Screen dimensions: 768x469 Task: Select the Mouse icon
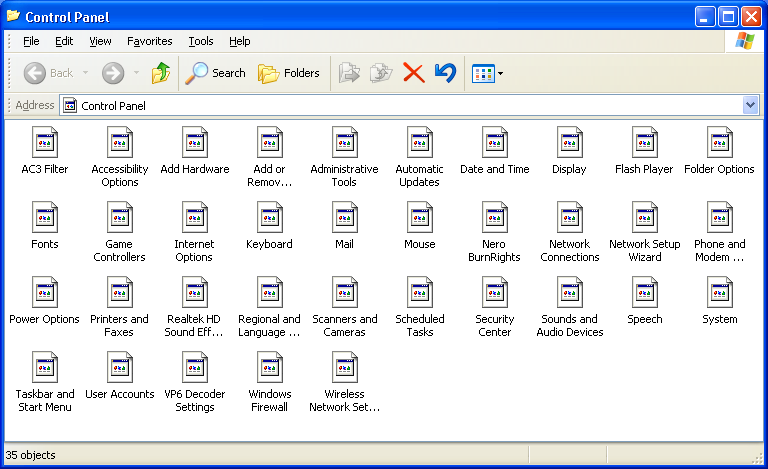tap(419, 217)
